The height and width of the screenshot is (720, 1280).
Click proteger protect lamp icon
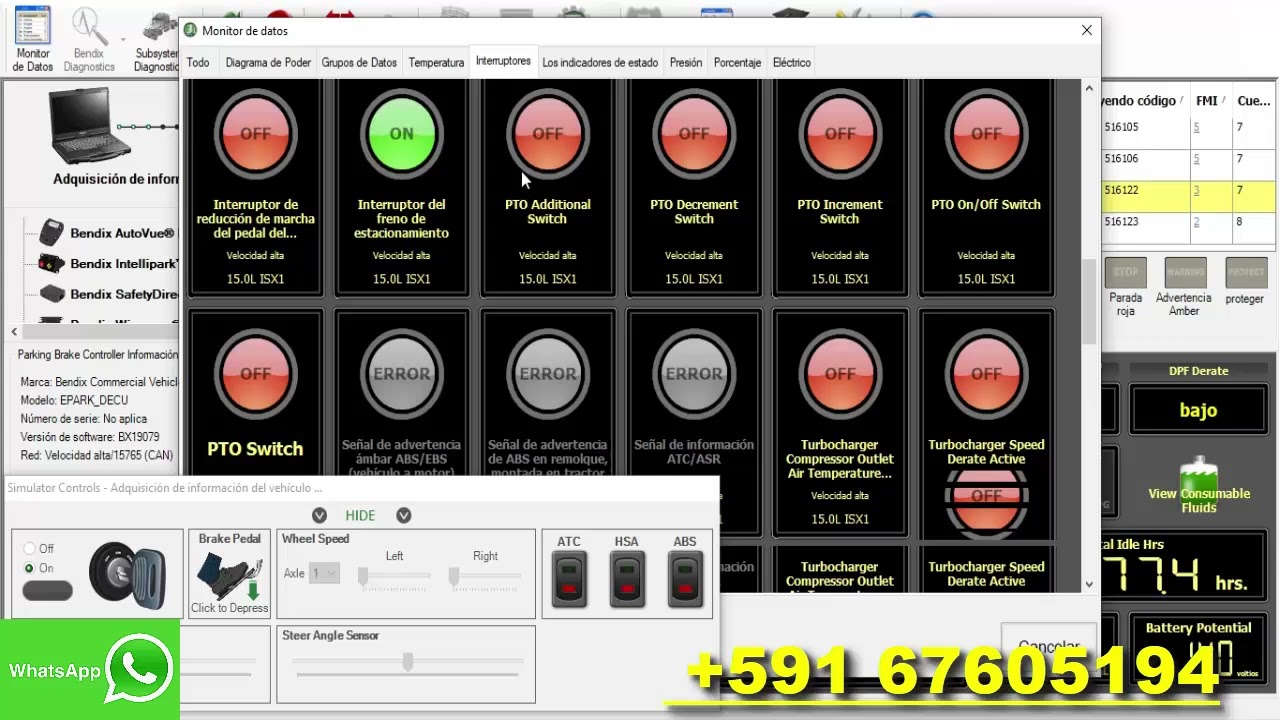(1245, 272)
